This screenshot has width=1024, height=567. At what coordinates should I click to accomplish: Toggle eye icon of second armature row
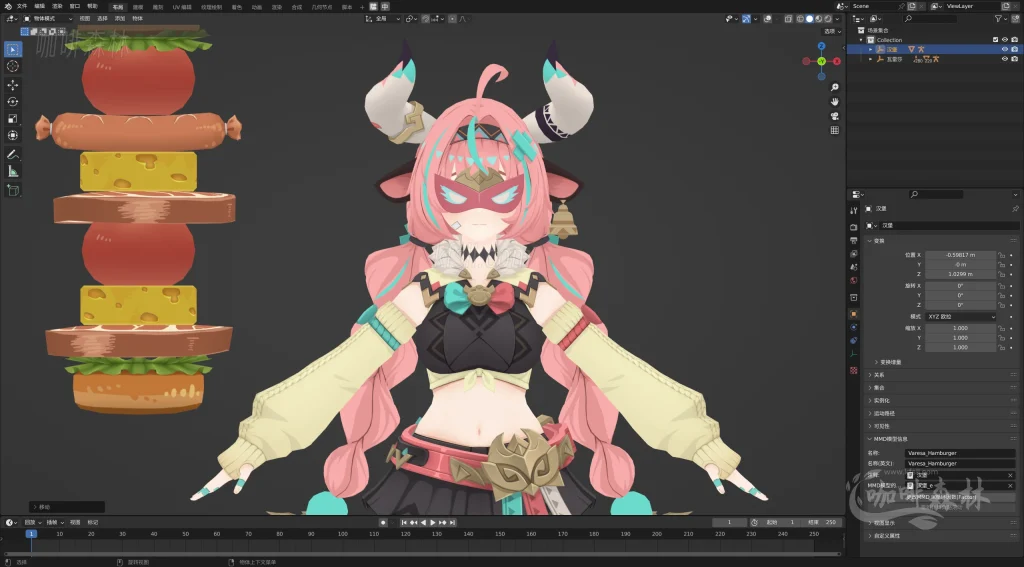(x=1005, y=59)
